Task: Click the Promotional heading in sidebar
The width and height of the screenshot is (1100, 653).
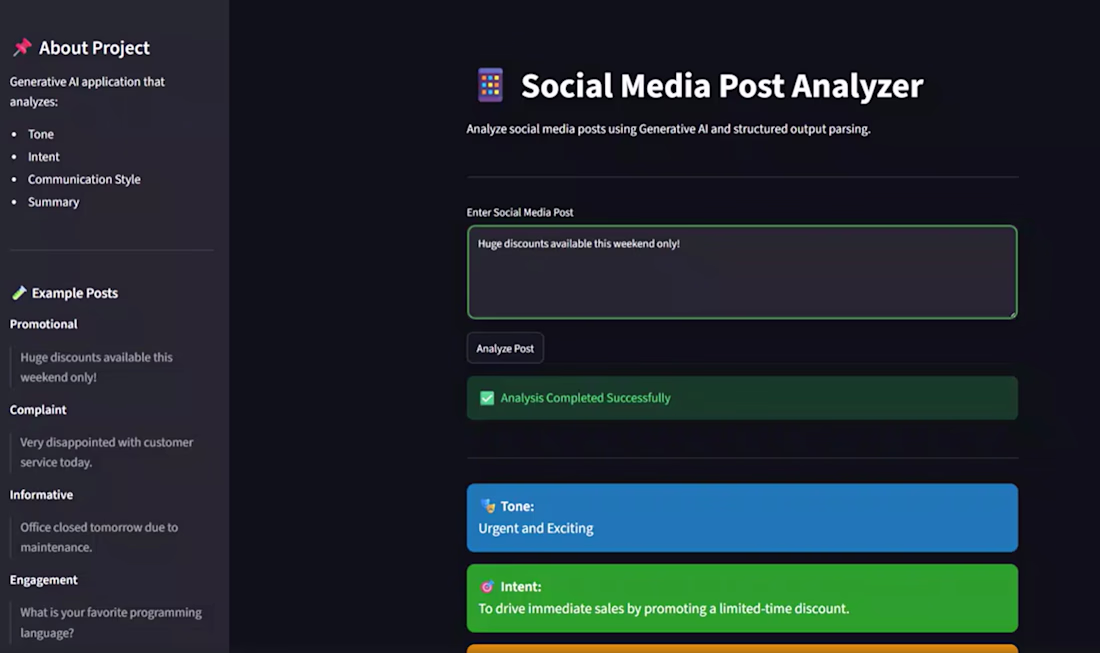Action: pos(43,324)
